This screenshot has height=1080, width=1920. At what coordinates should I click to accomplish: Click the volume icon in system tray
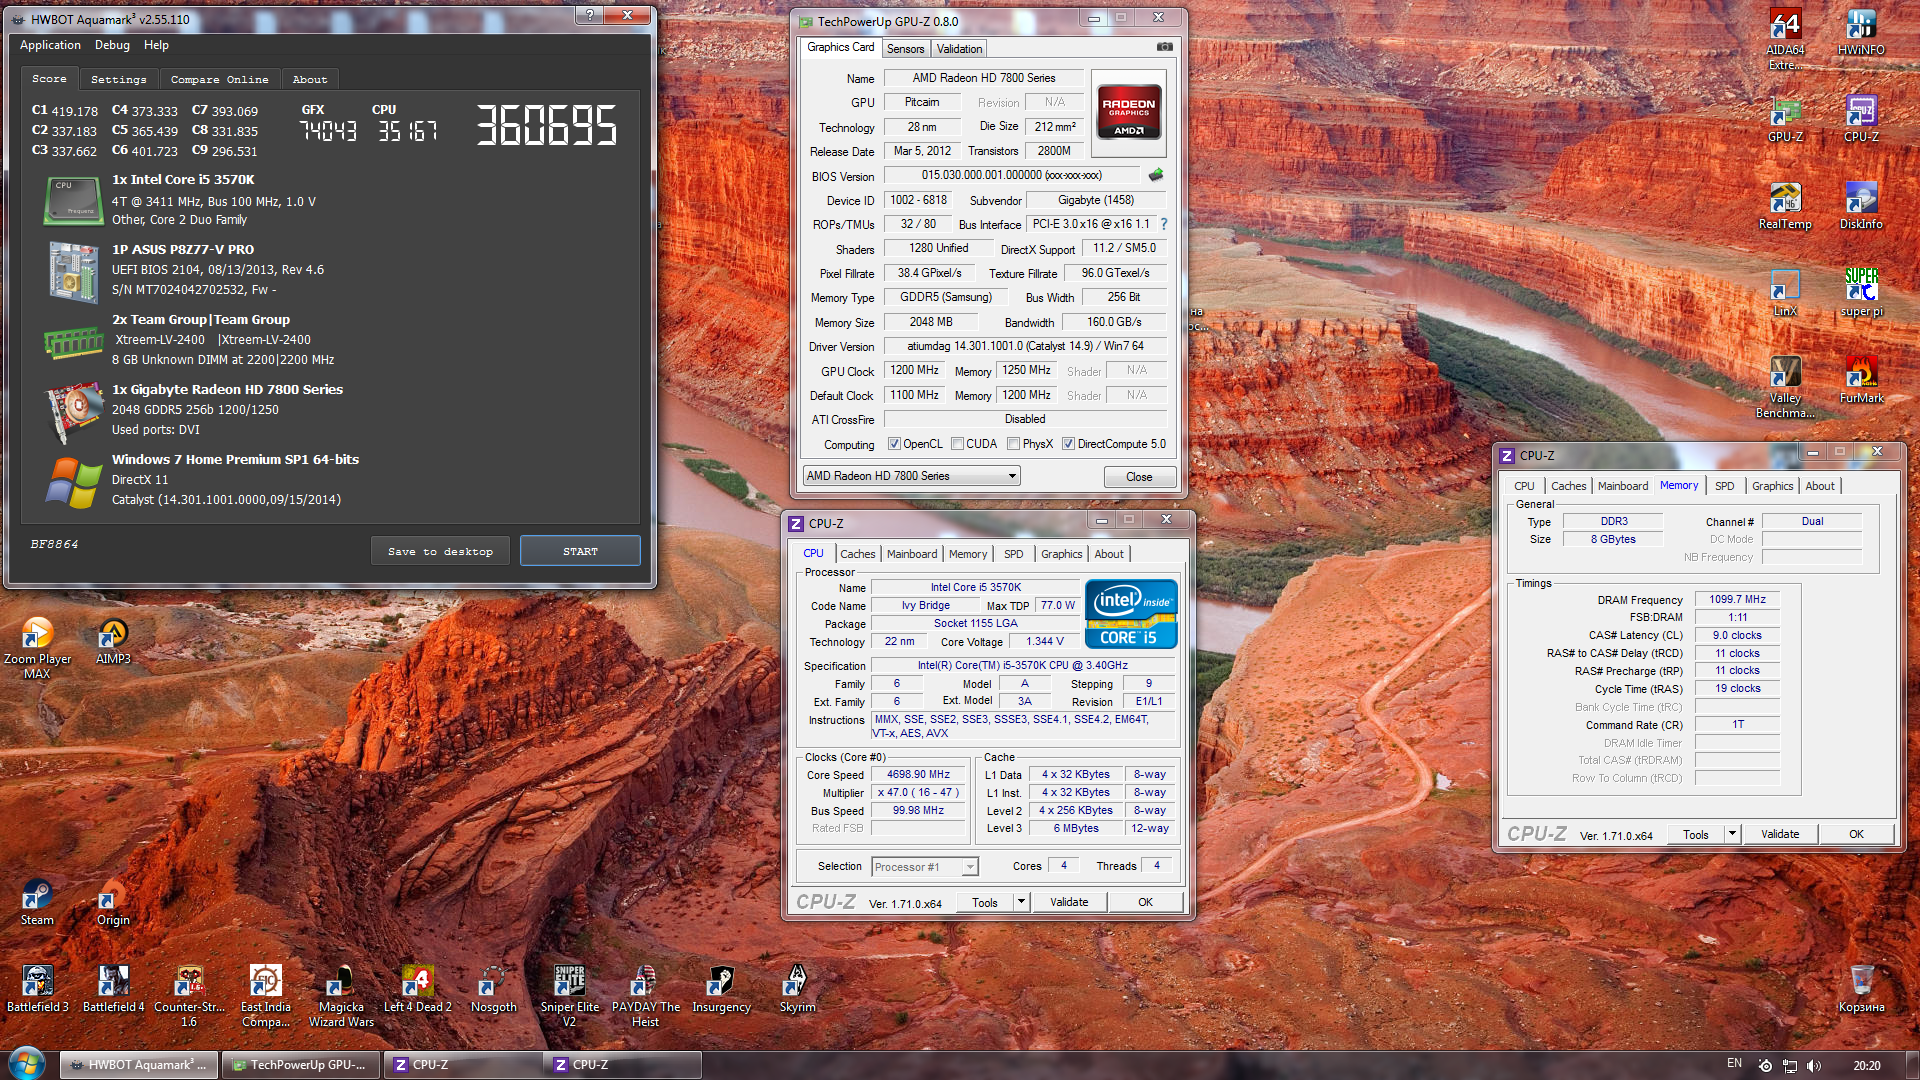(1814, 1065)
